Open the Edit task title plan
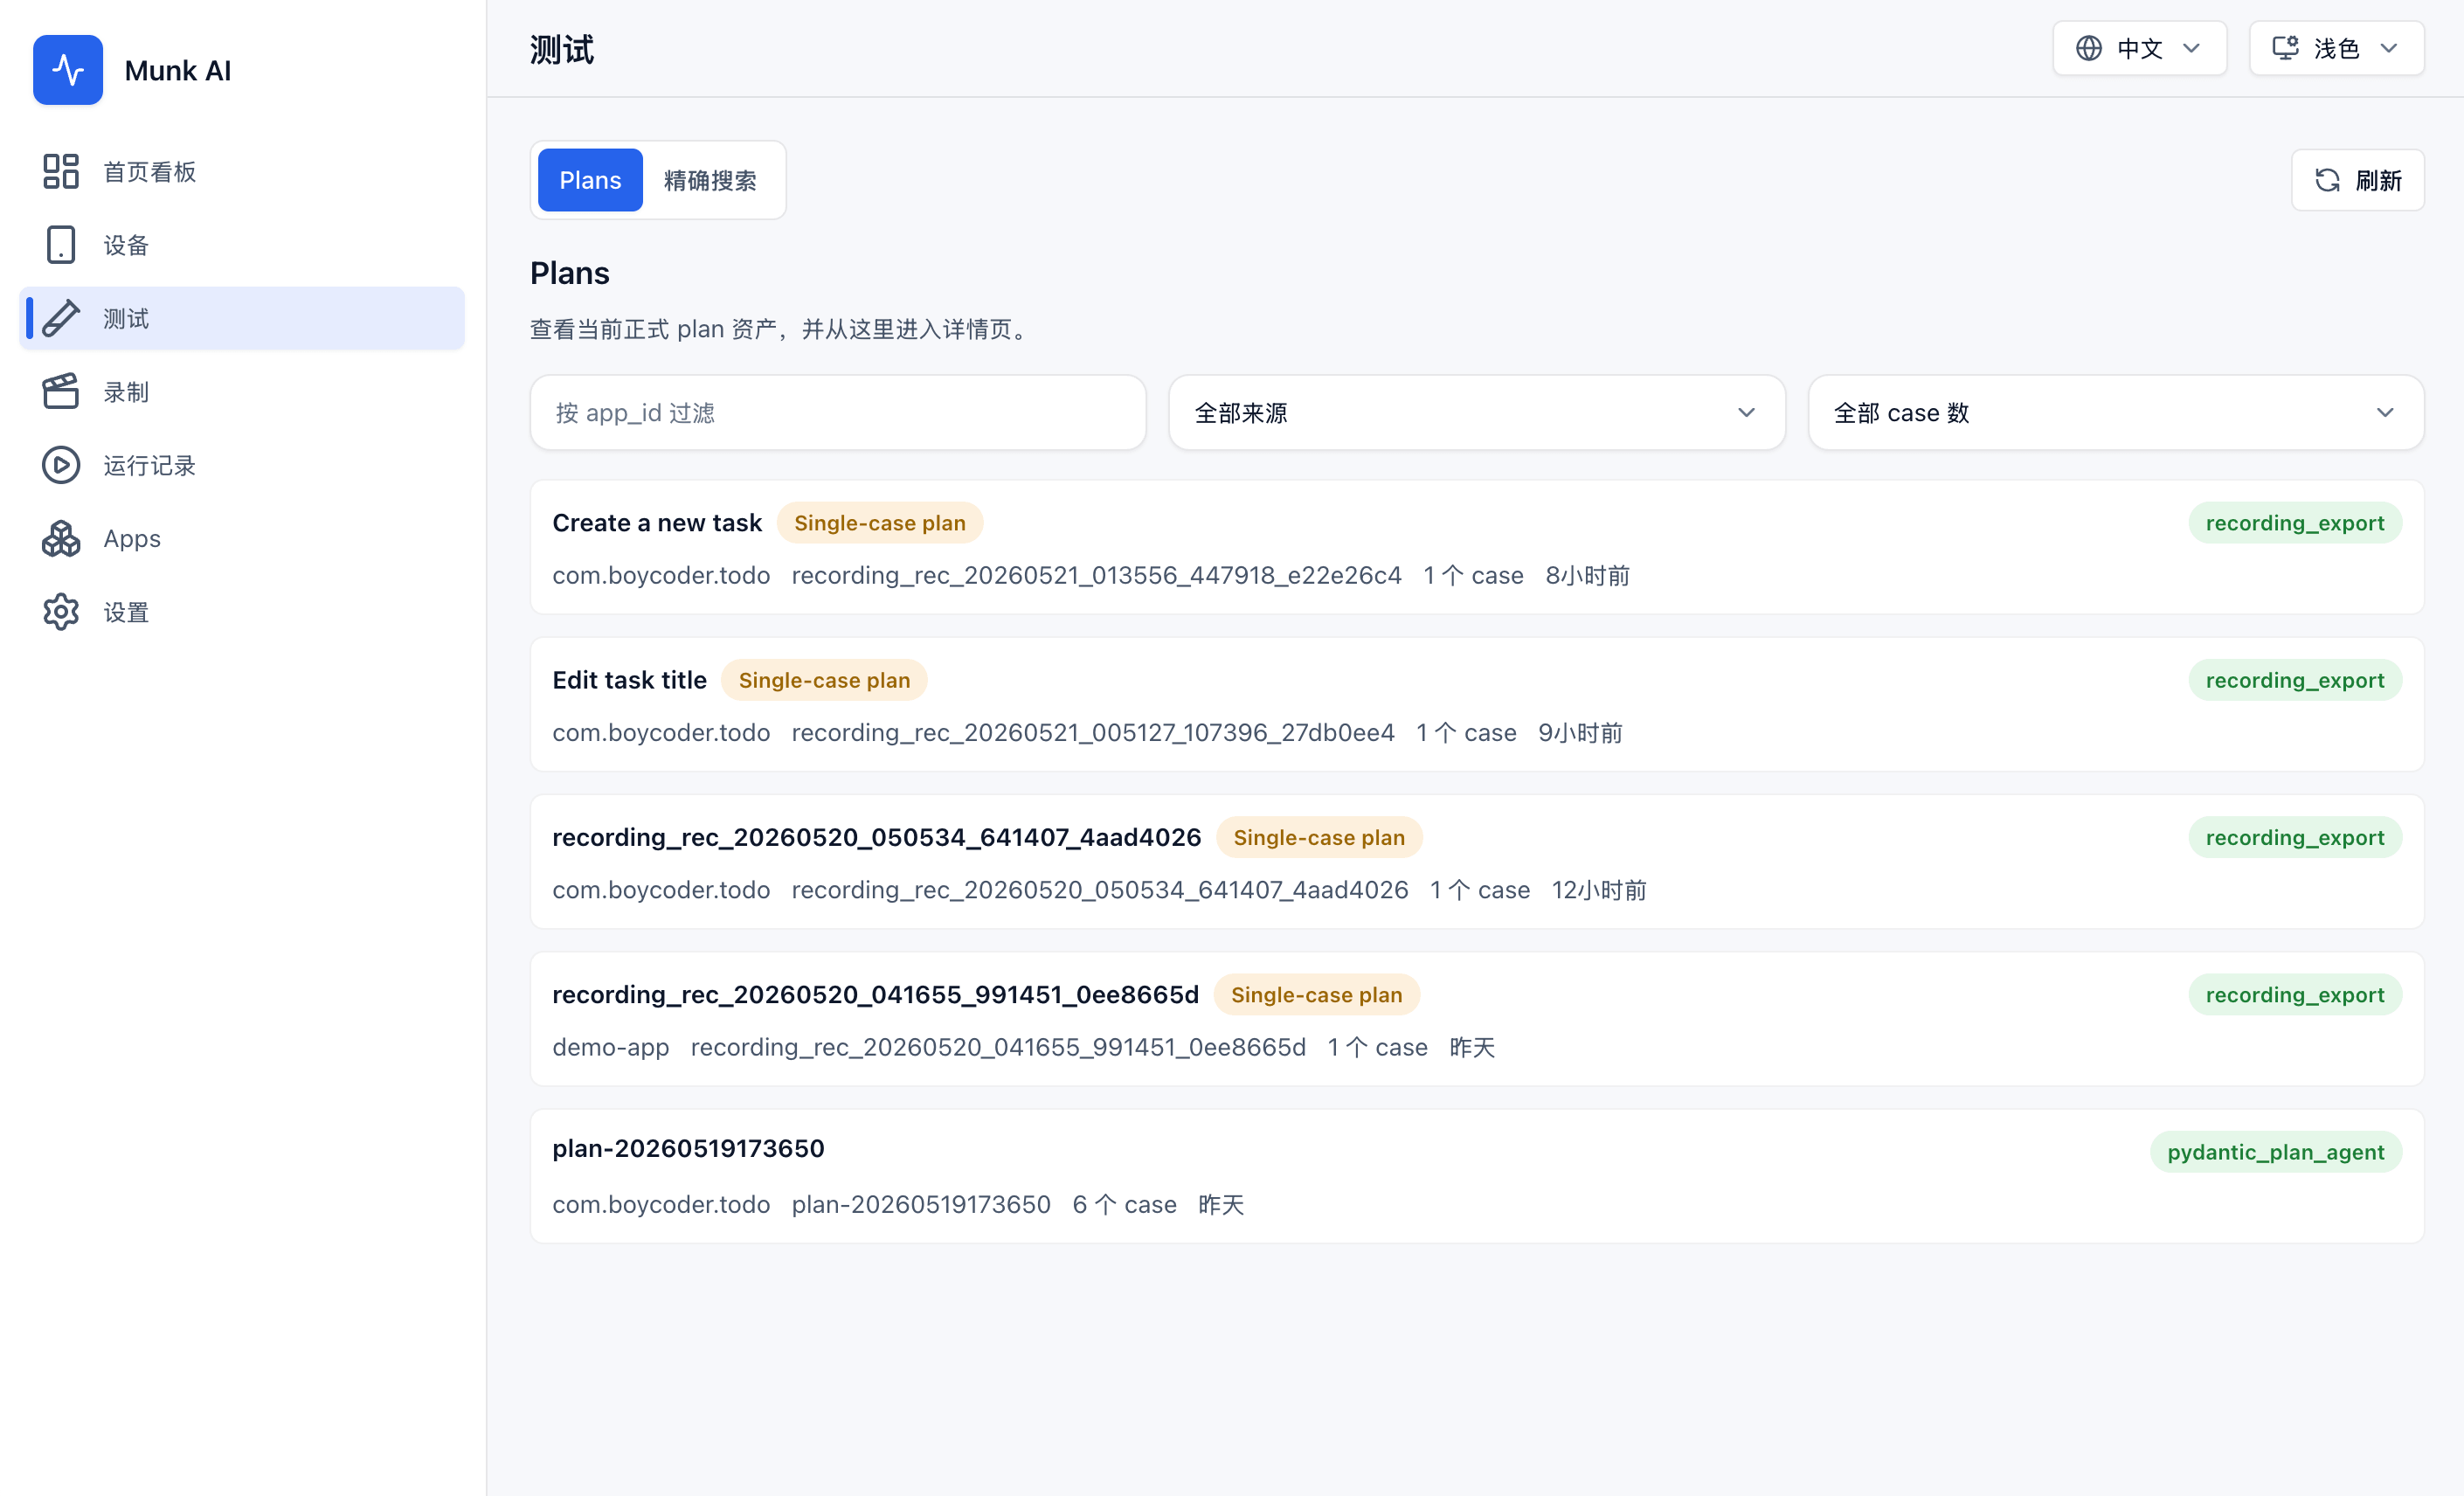Screen dimensions: 2464x1496 tap(630, 680)
